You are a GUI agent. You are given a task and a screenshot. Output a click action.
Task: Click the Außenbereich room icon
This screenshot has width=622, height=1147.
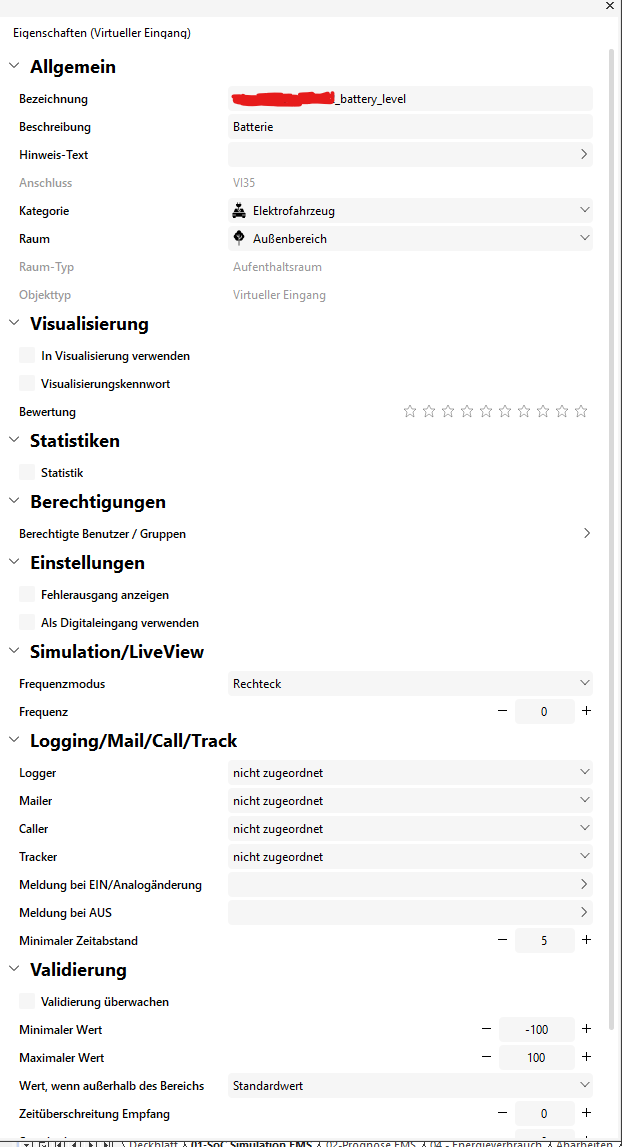click(x=239, y=238)
